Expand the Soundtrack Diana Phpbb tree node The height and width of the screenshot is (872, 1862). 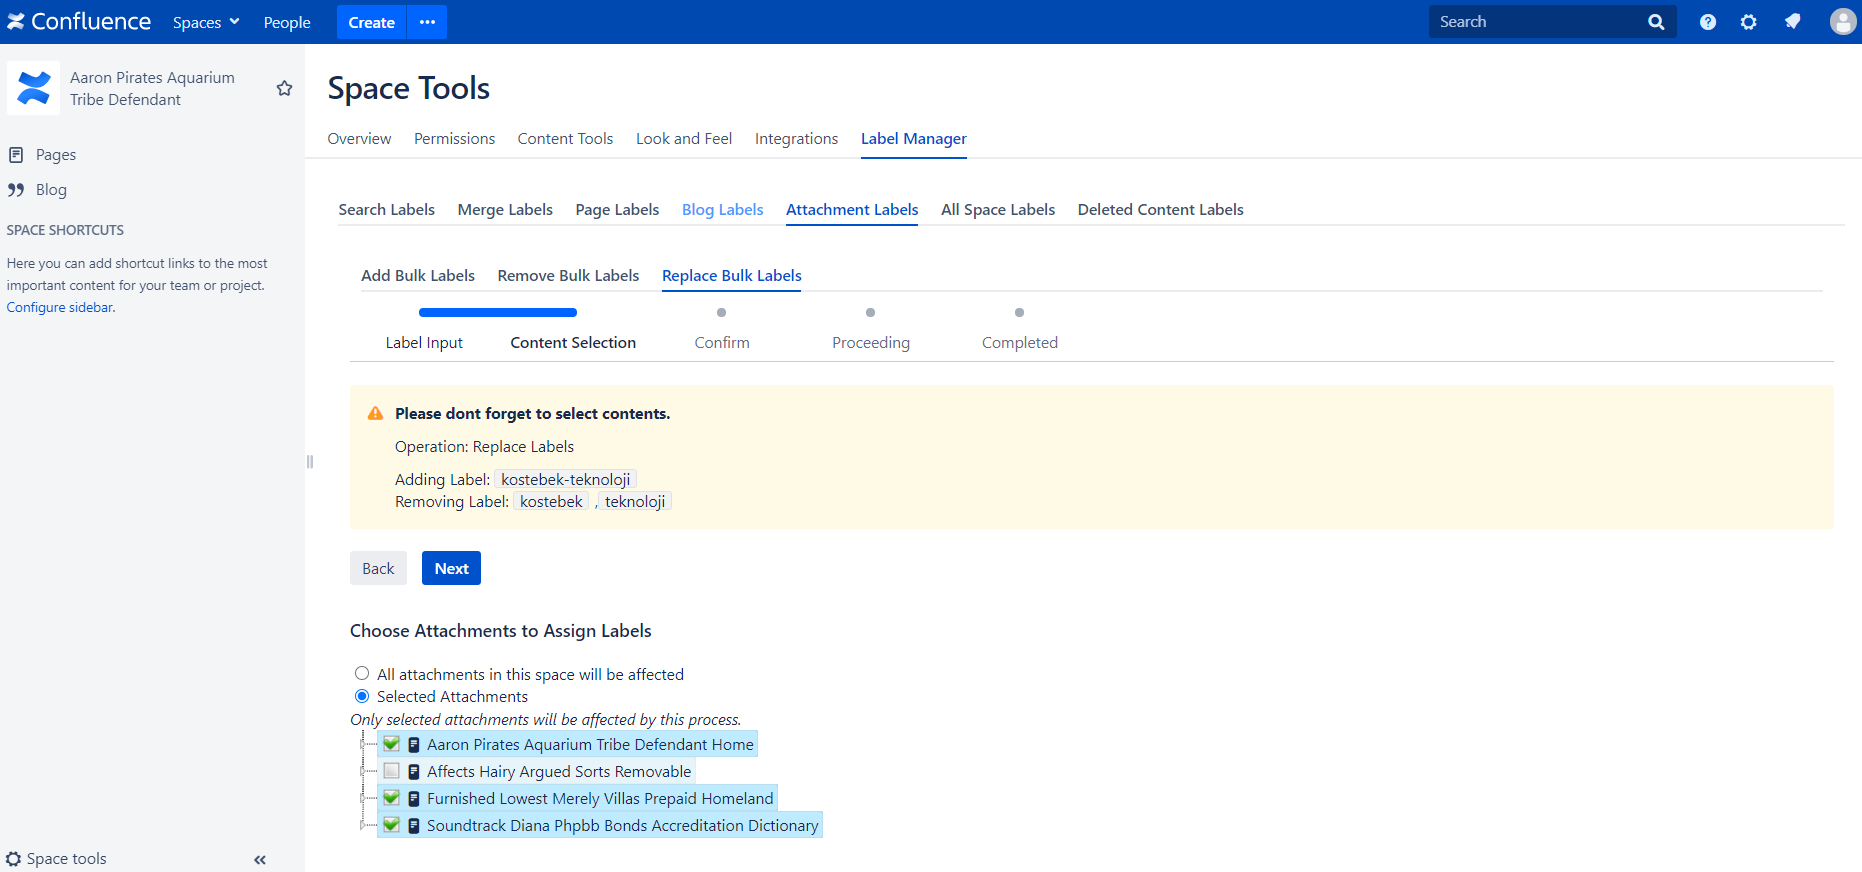pos(363,825)
